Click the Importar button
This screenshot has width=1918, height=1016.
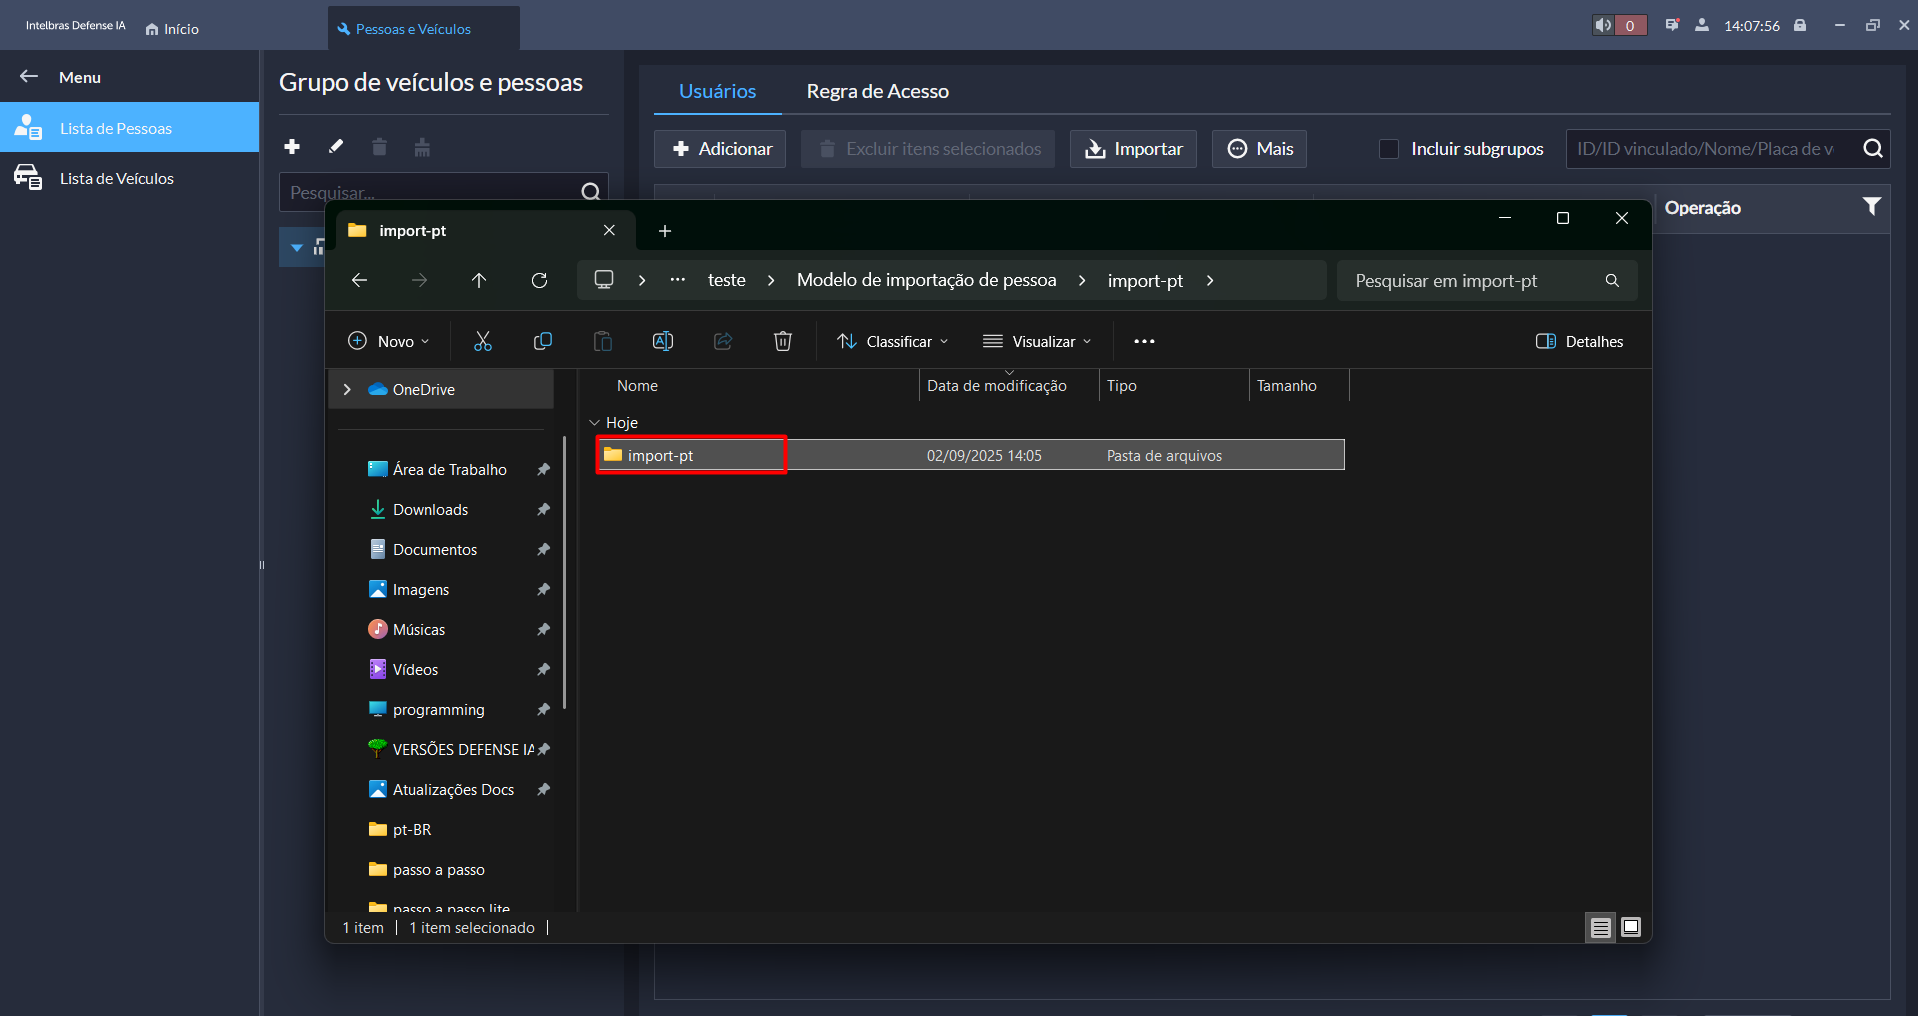click(x=1133, y=149)
